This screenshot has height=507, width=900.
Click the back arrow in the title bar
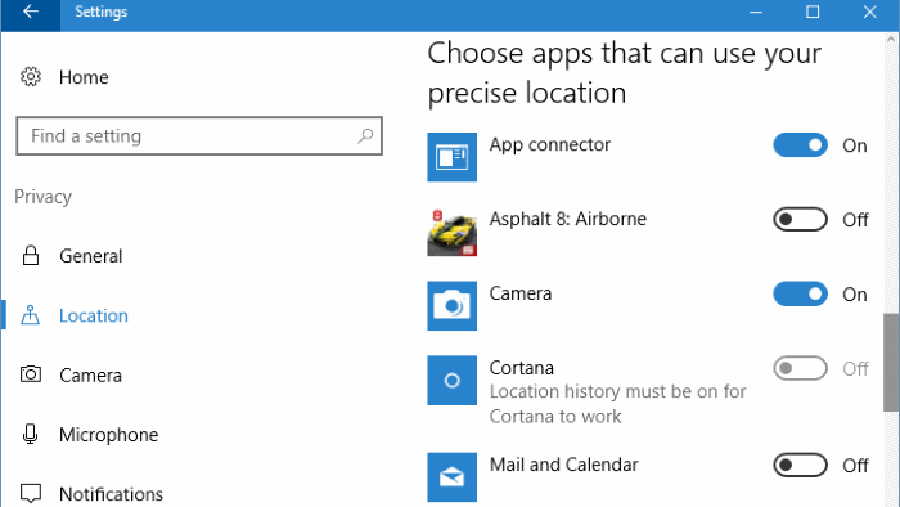pos(30,12)
